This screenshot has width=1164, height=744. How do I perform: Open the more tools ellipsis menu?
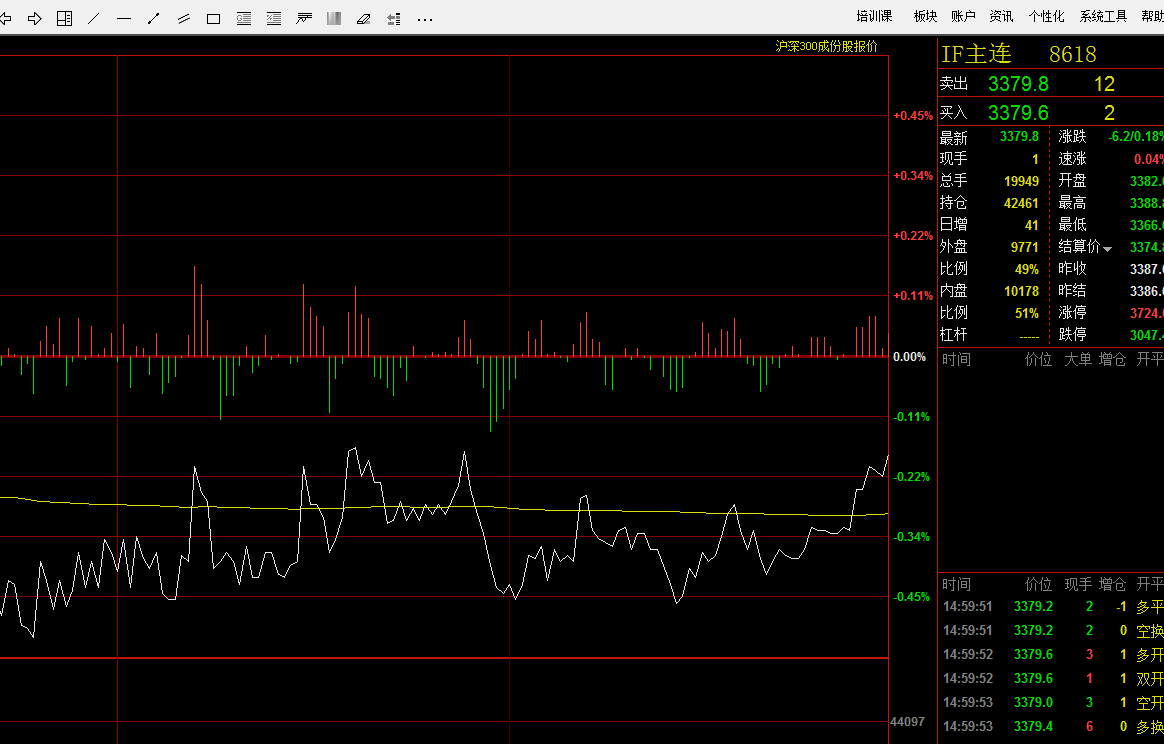(x=425, y=18)
